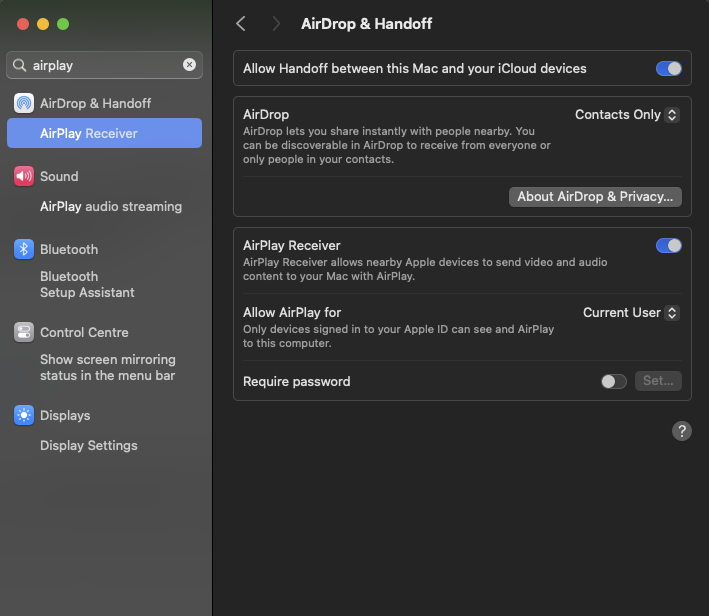Click the Set... password button
This screenshot has height=616, width=709.
(x=658, y=381)
